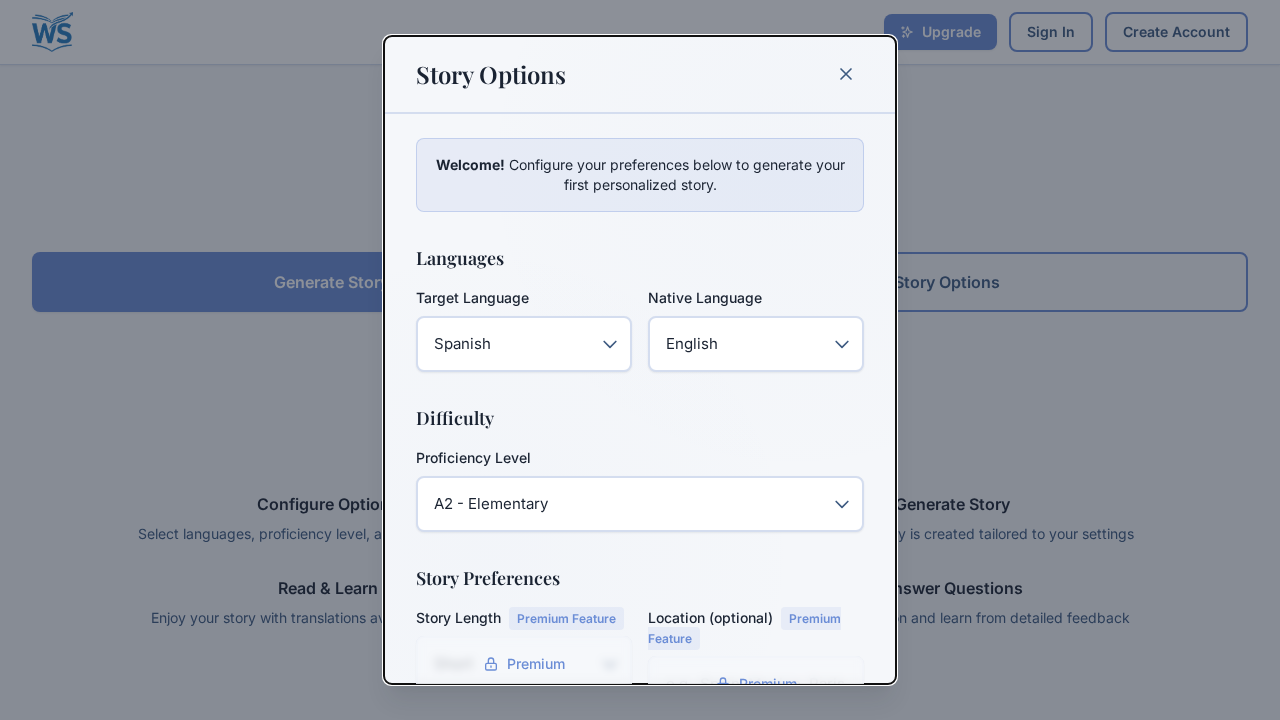Click the lock icon in Story Length field
The width and height of the screenshot is (1280, 720).
(x=490, y=664)
